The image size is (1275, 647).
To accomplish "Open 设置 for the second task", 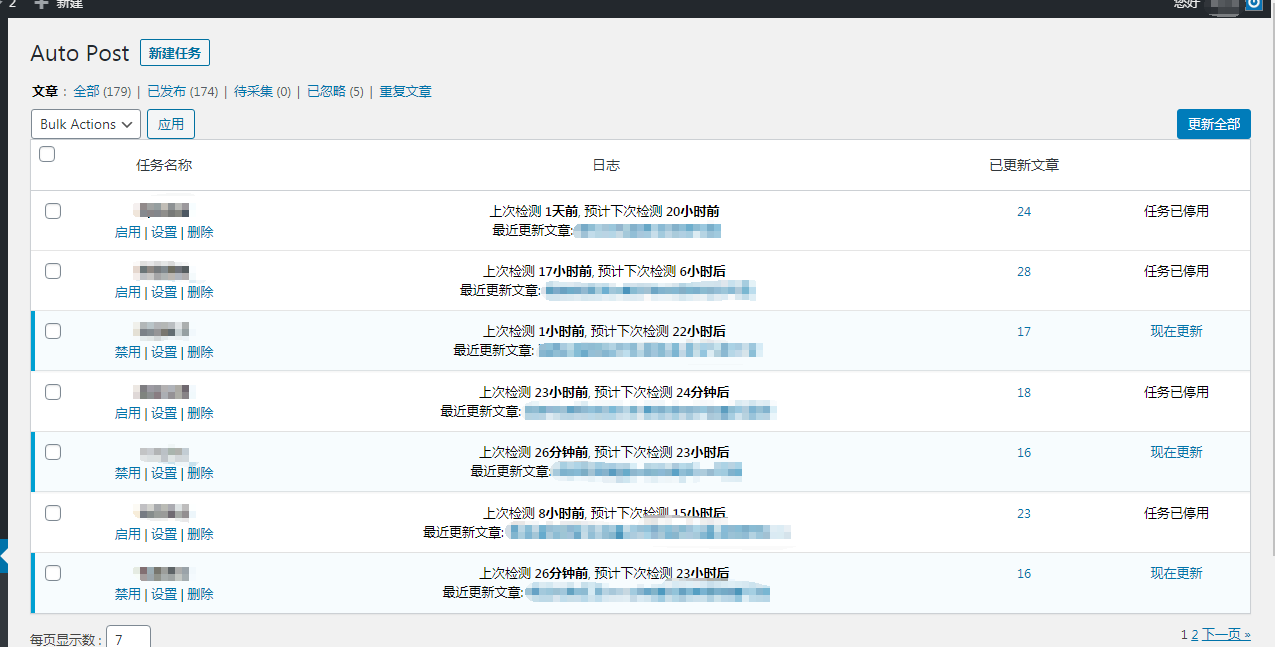I will tap(164, 291).
